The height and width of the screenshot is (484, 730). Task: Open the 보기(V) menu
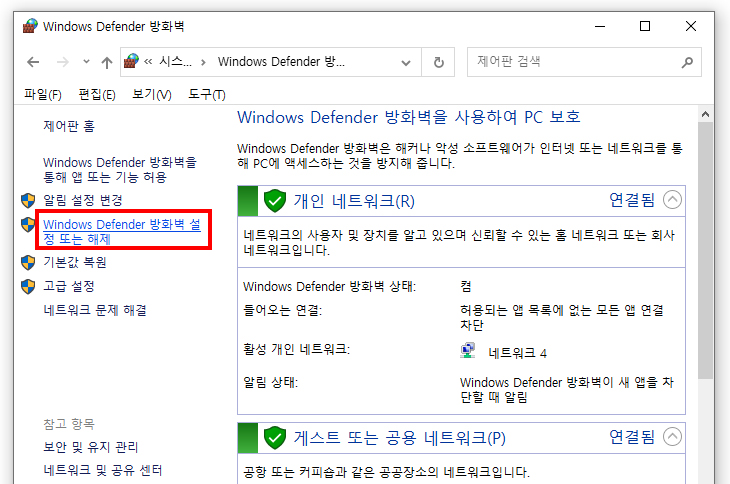152,95
